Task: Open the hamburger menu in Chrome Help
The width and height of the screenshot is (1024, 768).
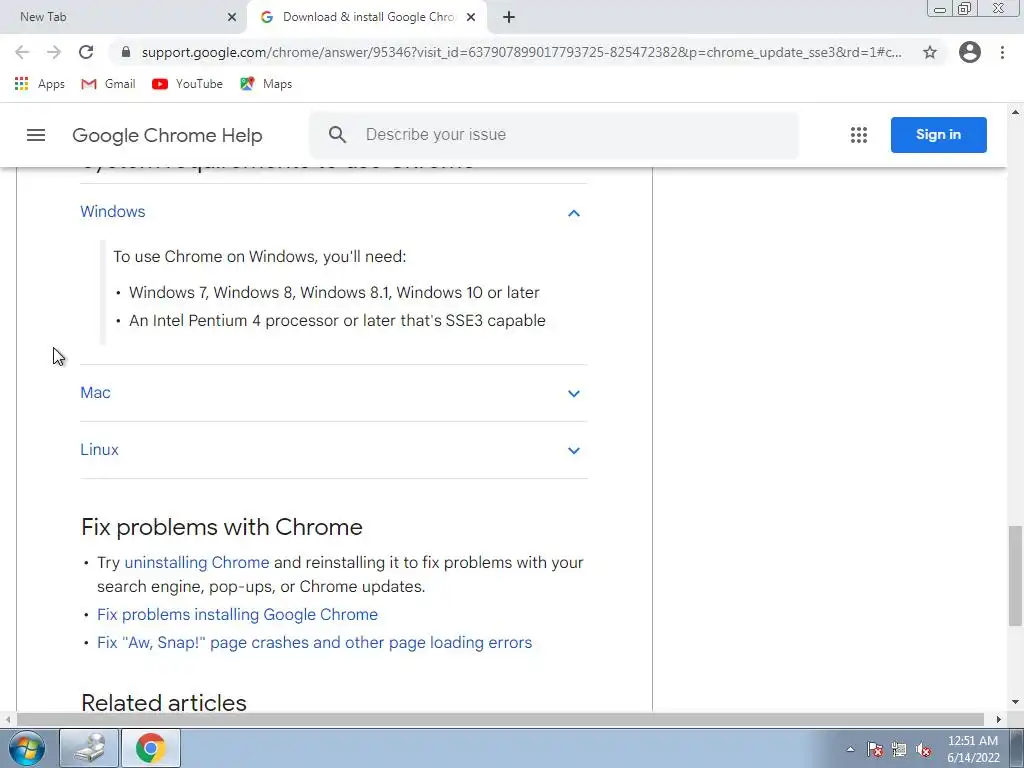Action: (x=36, y=135)
